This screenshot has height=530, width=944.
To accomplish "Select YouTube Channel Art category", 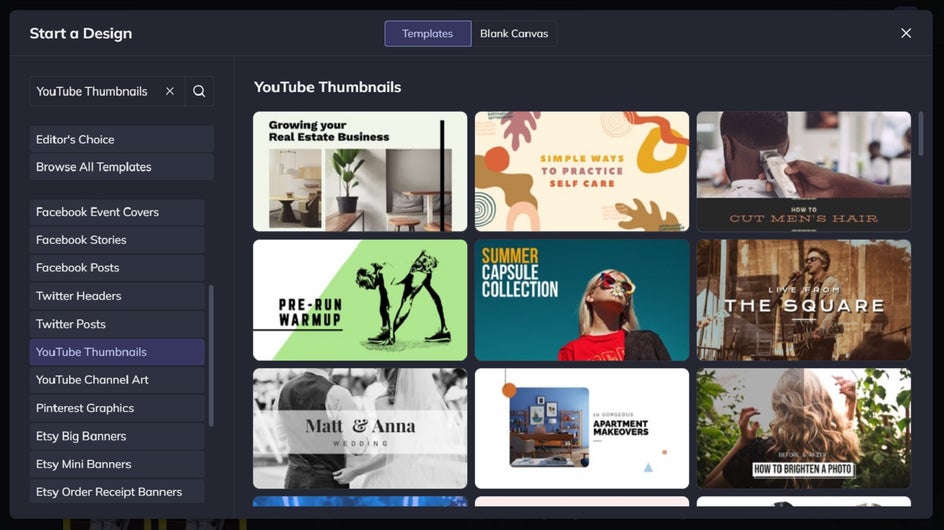I will tap(116, 380).
